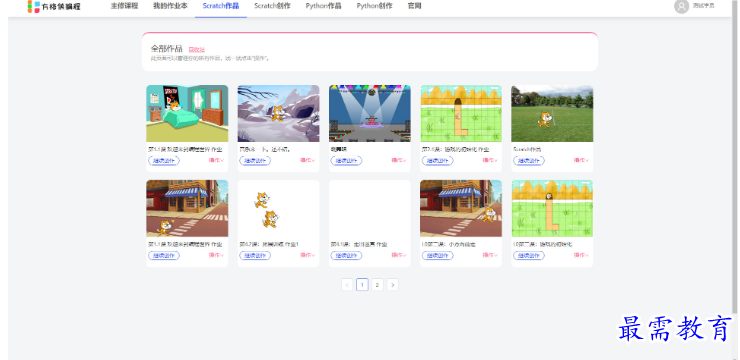Click 继续创作 on the blank-thumbnail card
Image resolution: width=740 pixels, height=360 pixels.
[346, 255]
